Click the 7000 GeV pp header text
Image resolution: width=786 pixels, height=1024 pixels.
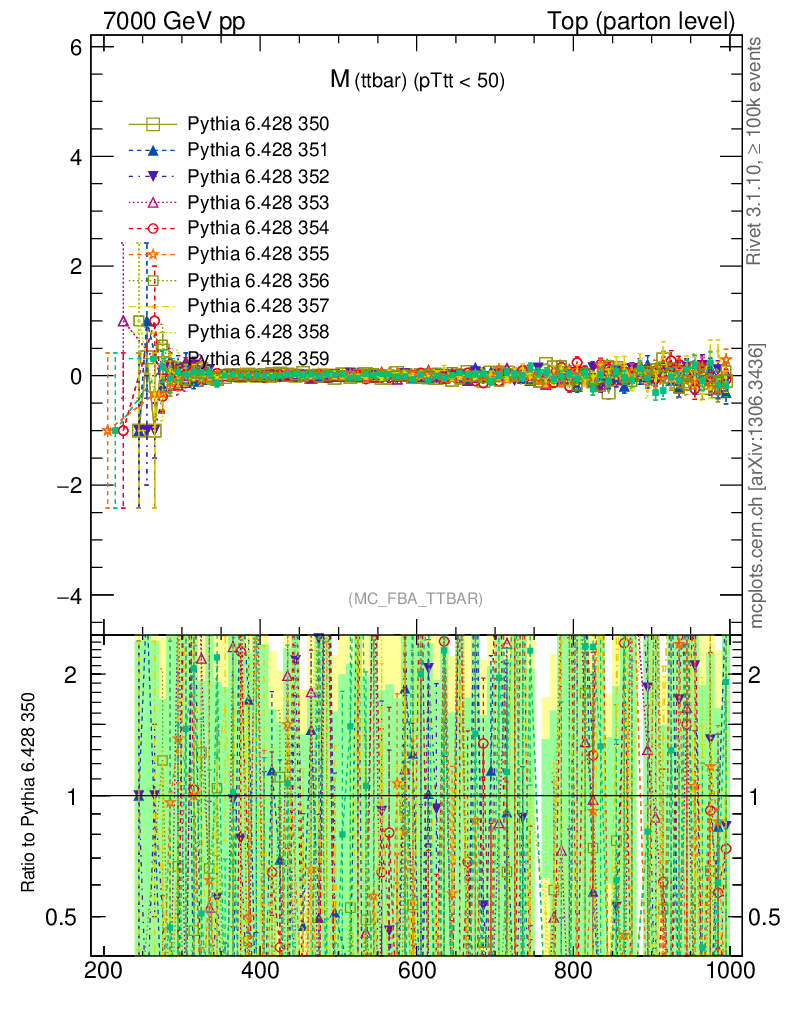click(x=174, y=21)
